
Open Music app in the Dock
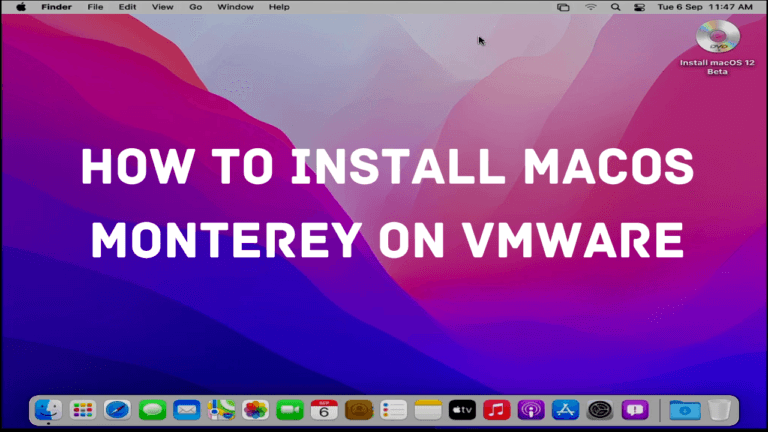tap(496, 410)
